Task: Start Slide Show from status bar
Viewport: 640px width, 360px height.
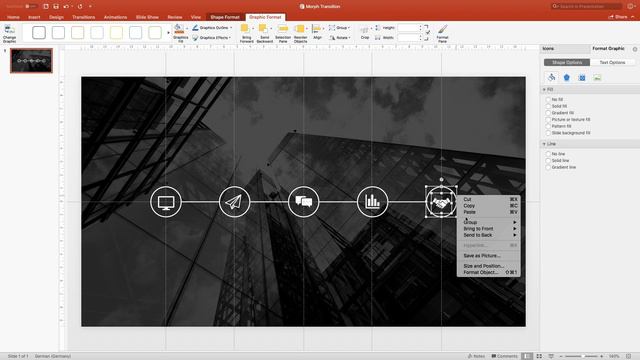Action: click(x=551, y=356)
